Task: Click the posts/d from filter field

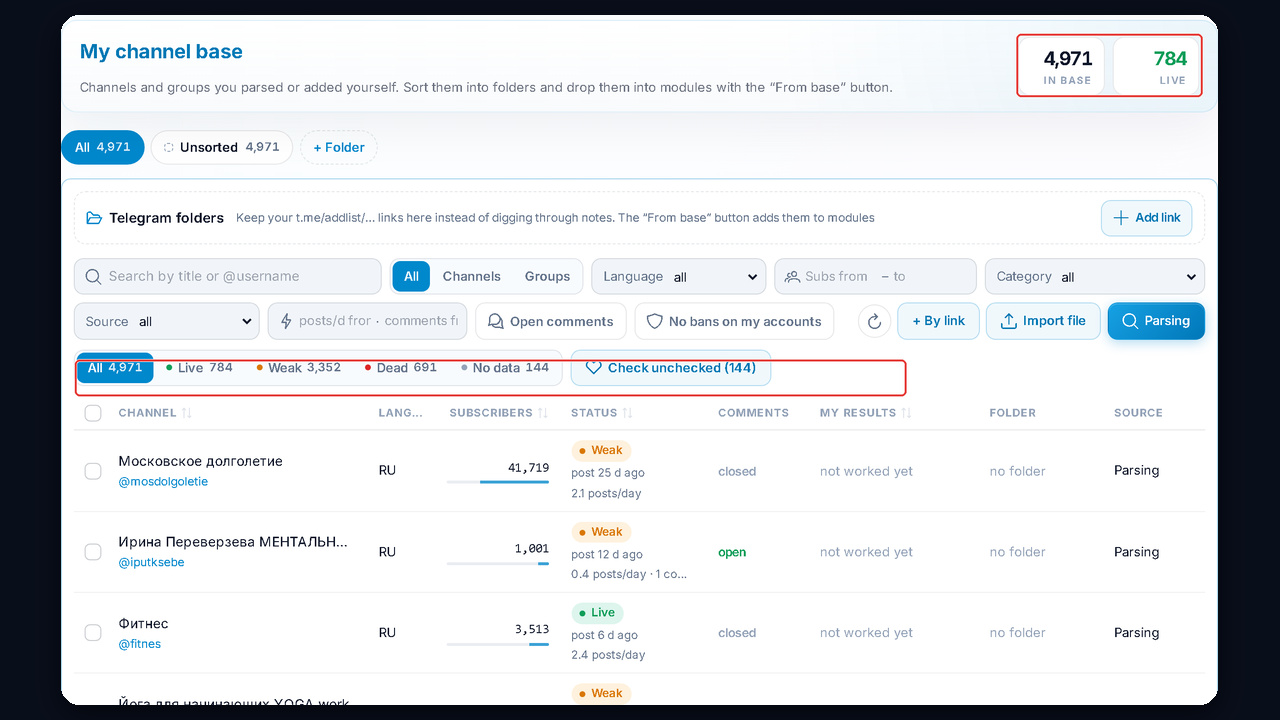Action: click(x=334, y=321)
